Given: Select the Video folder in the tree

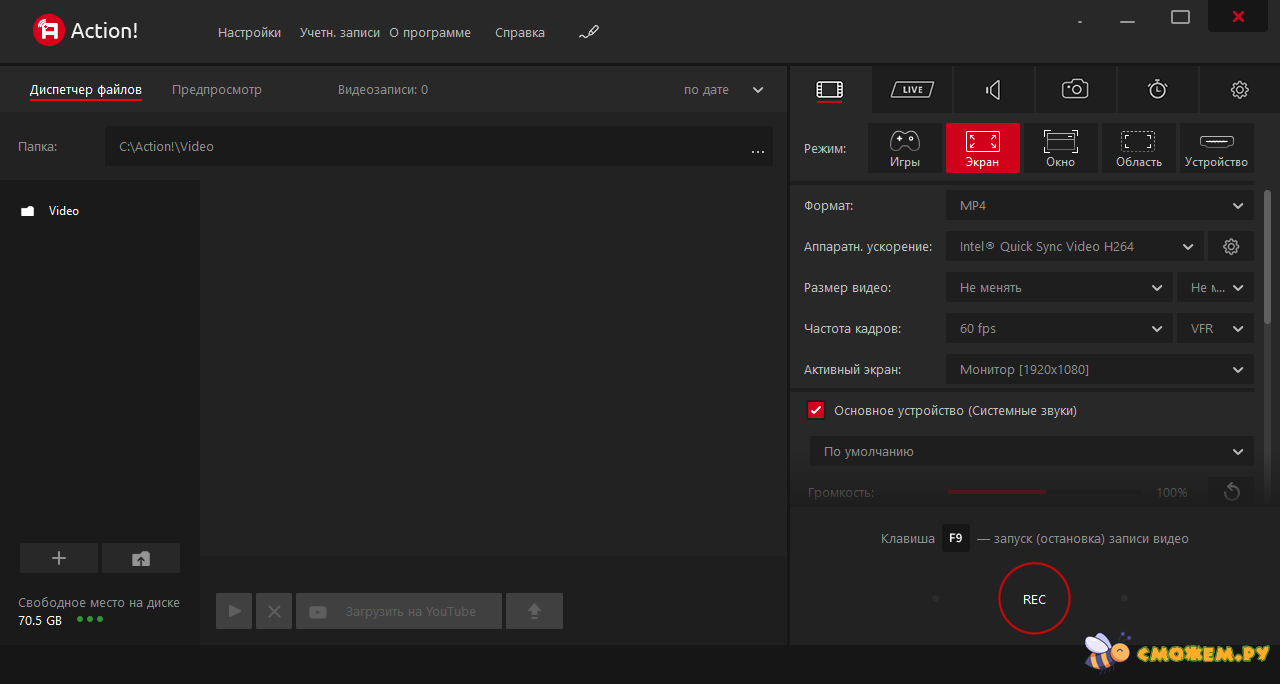Looking at the screenshot, I should point(63,211).
